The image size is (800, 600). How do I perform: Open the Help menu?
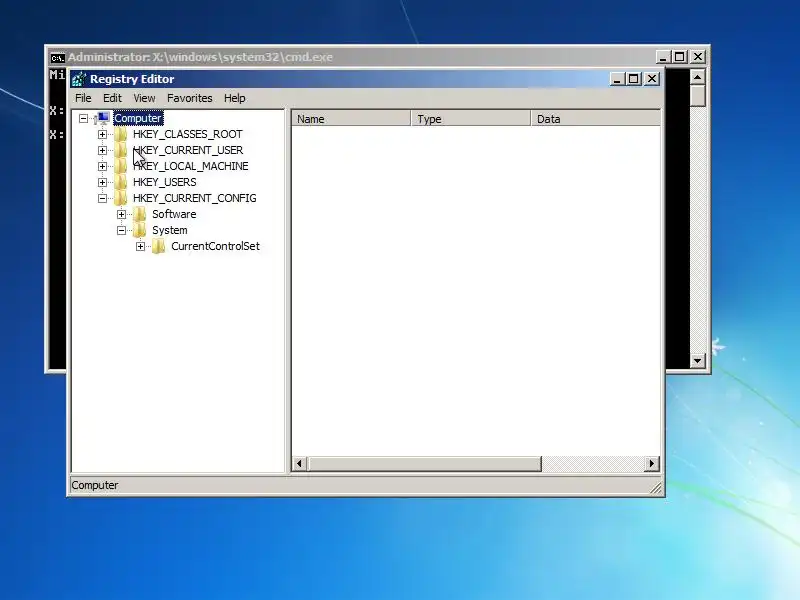coord(235,98)
